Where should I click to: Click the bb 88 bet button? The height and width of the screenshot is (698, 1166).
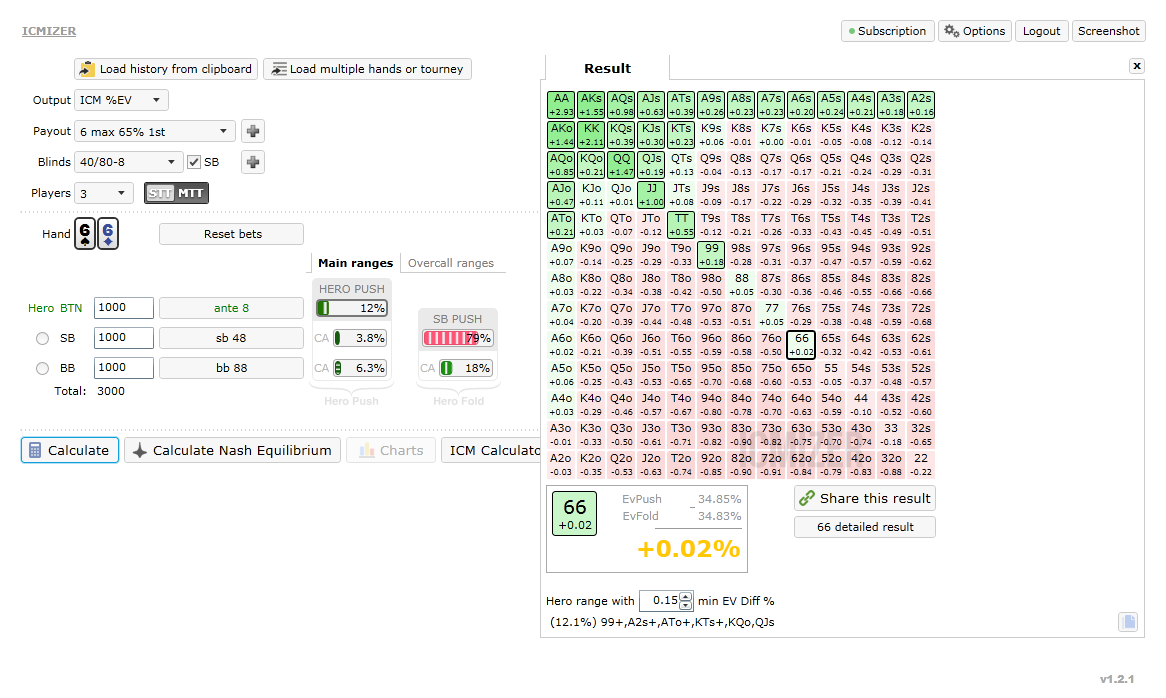231,368
